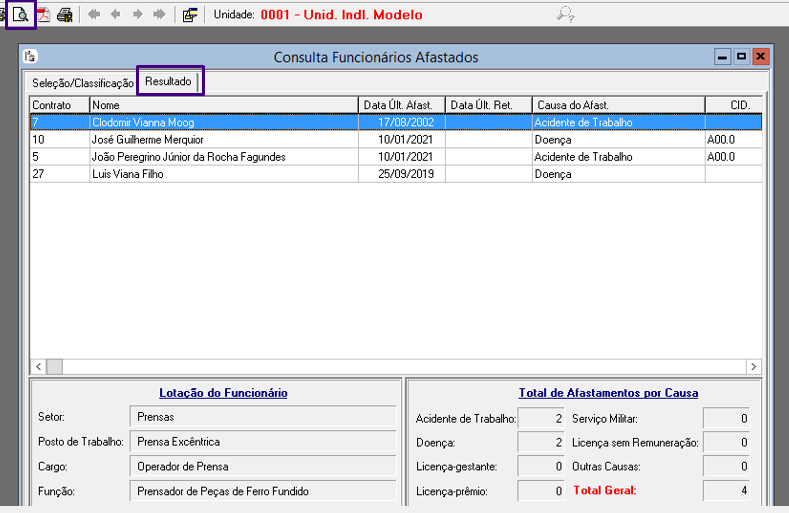Open the Resultado tab
The width and height of the screenshot is (789, 513).
[169, 81]
